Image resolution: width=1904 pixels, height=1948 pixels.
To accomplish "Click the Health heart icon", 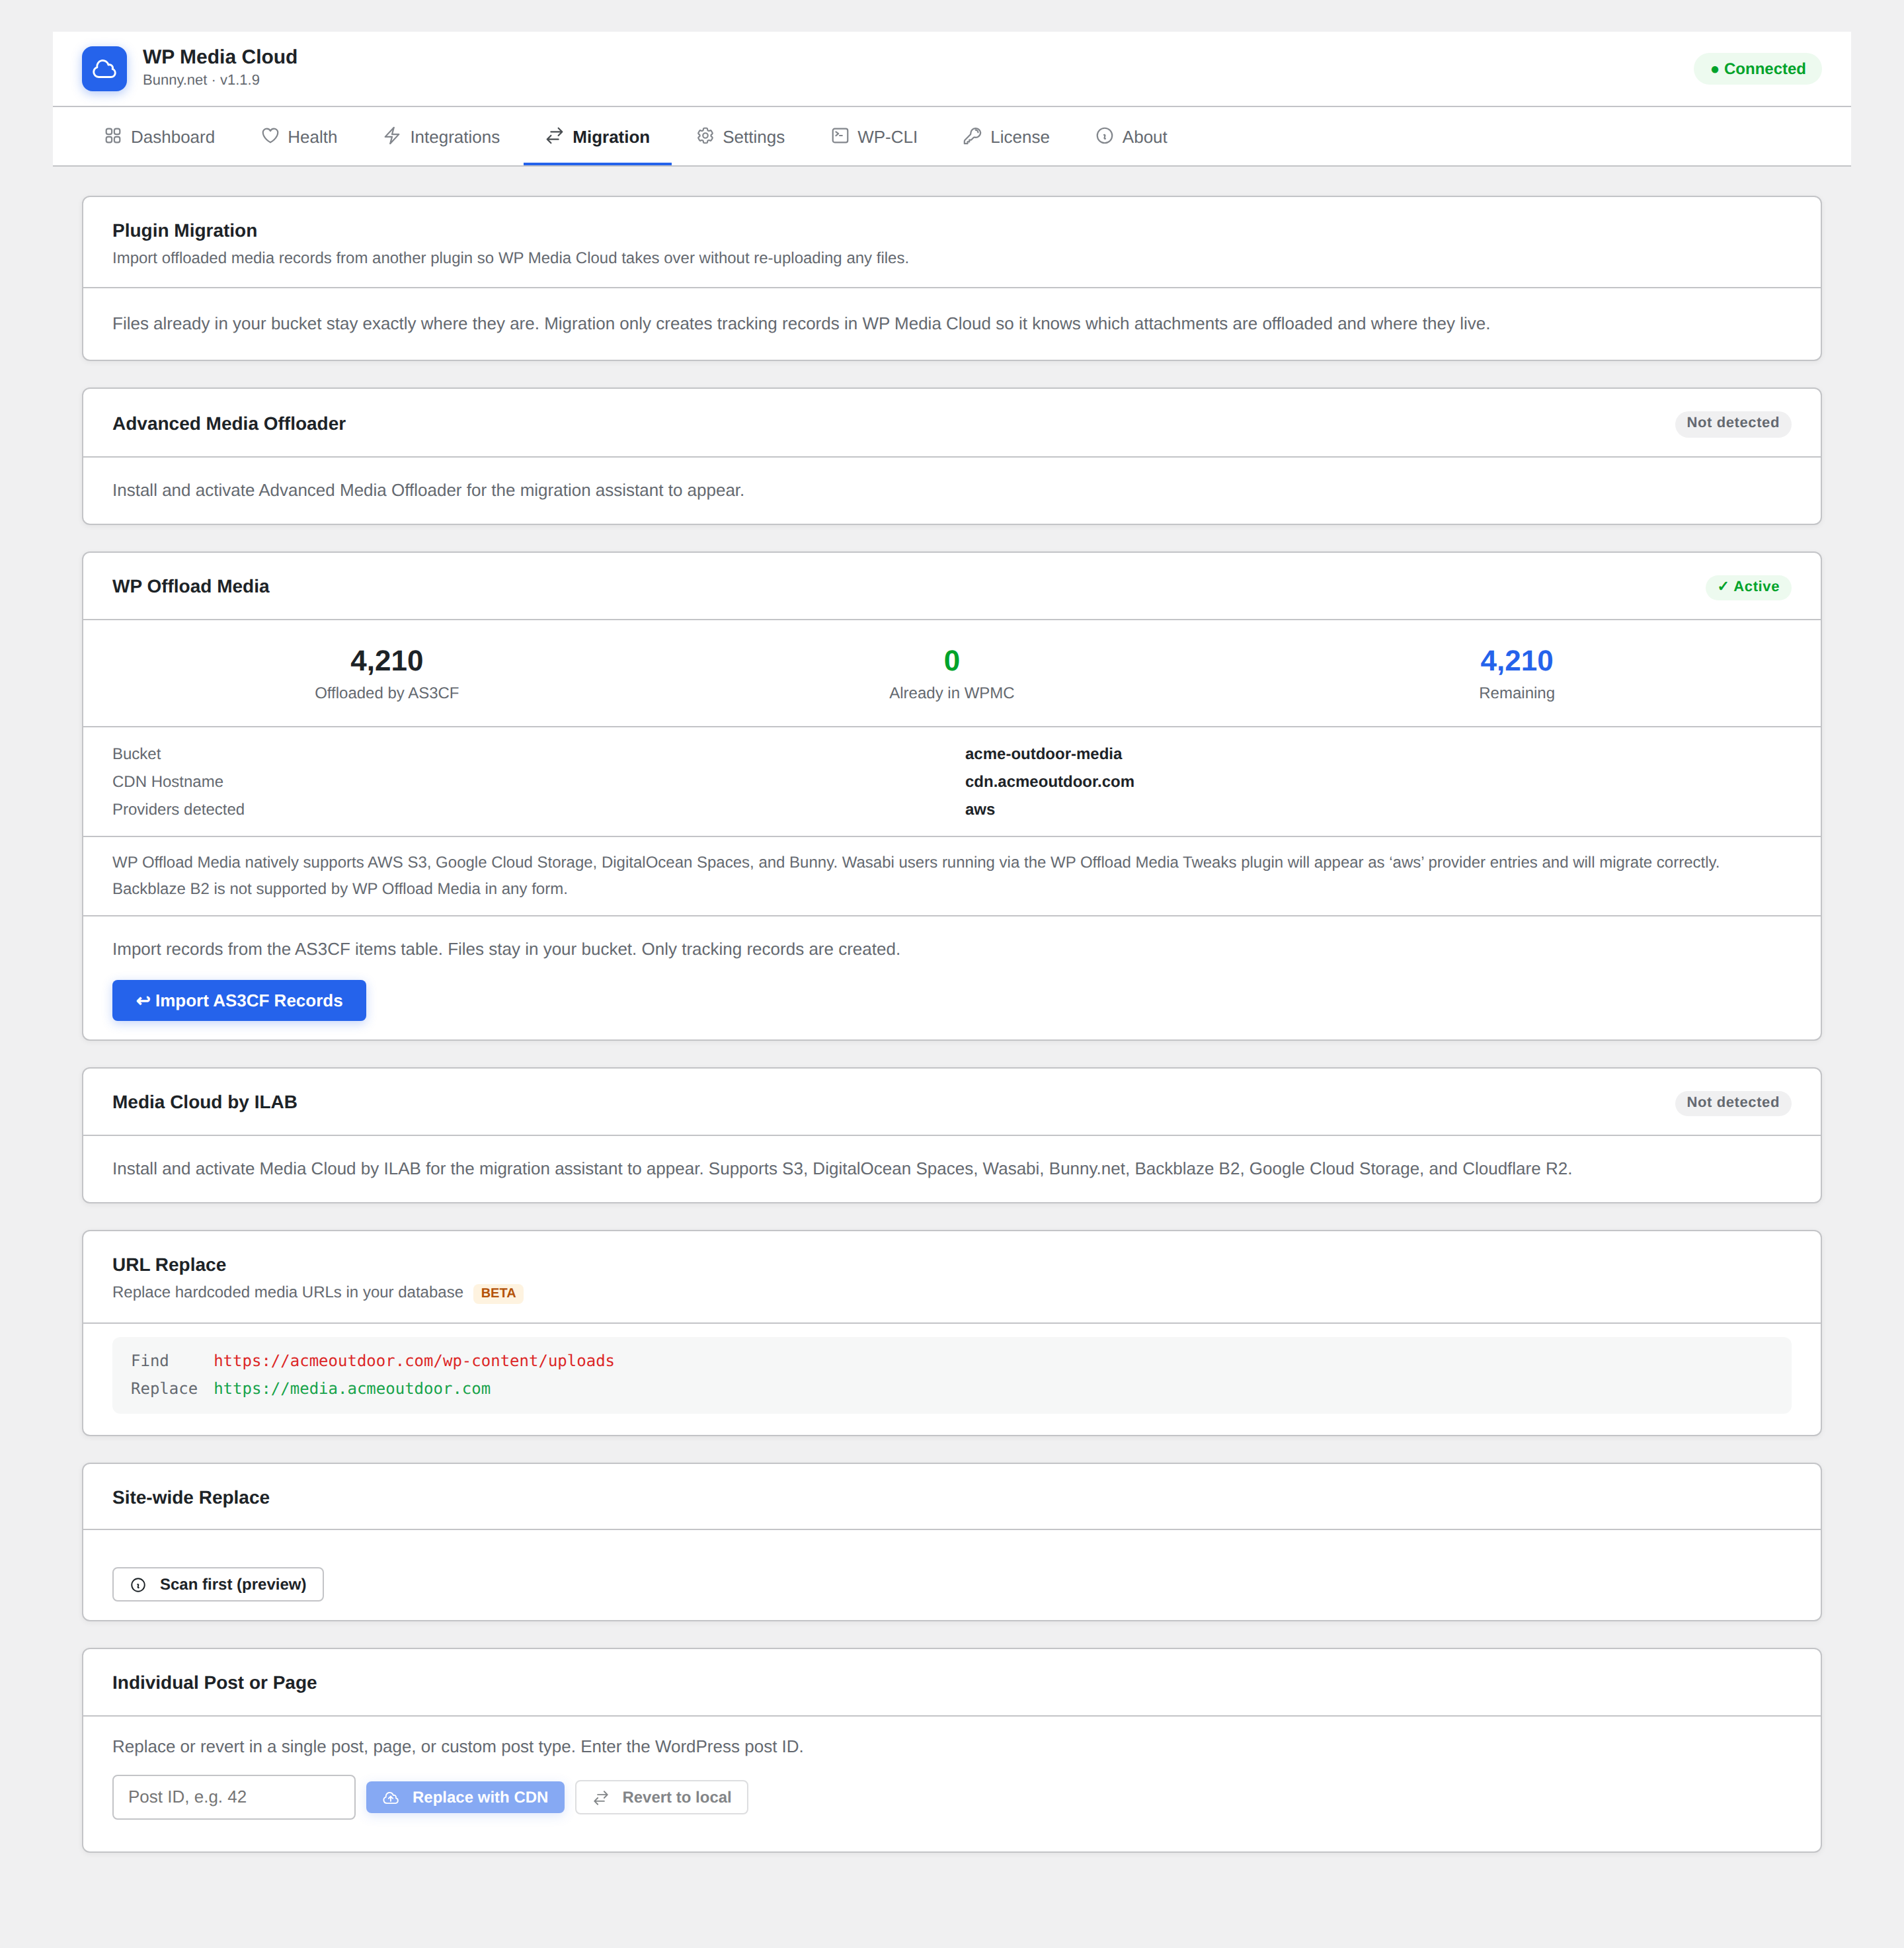I will (x=270, y=136).
